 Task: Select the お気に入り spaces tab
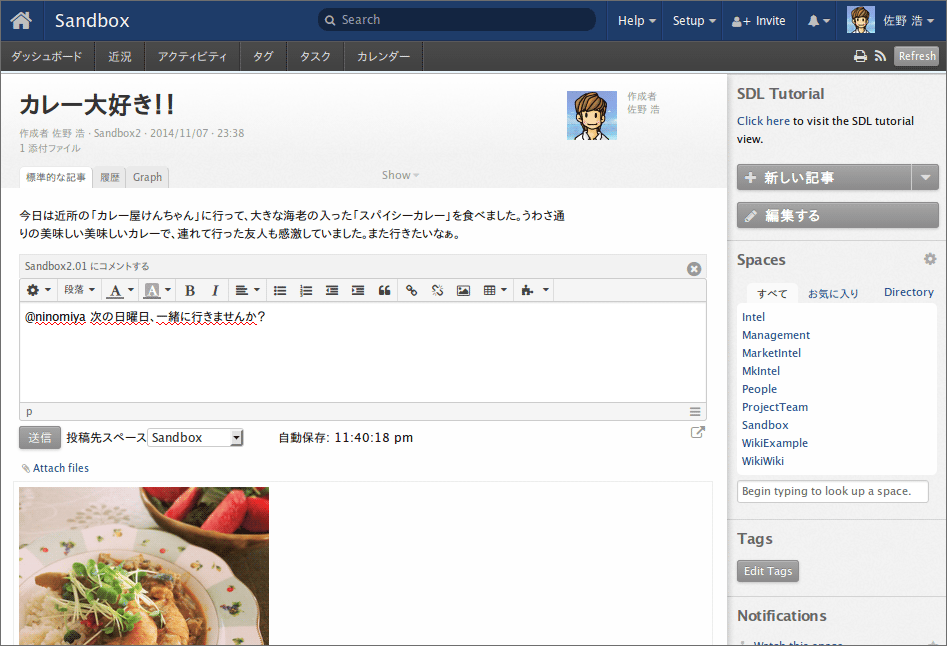click(x=833, y=293)
